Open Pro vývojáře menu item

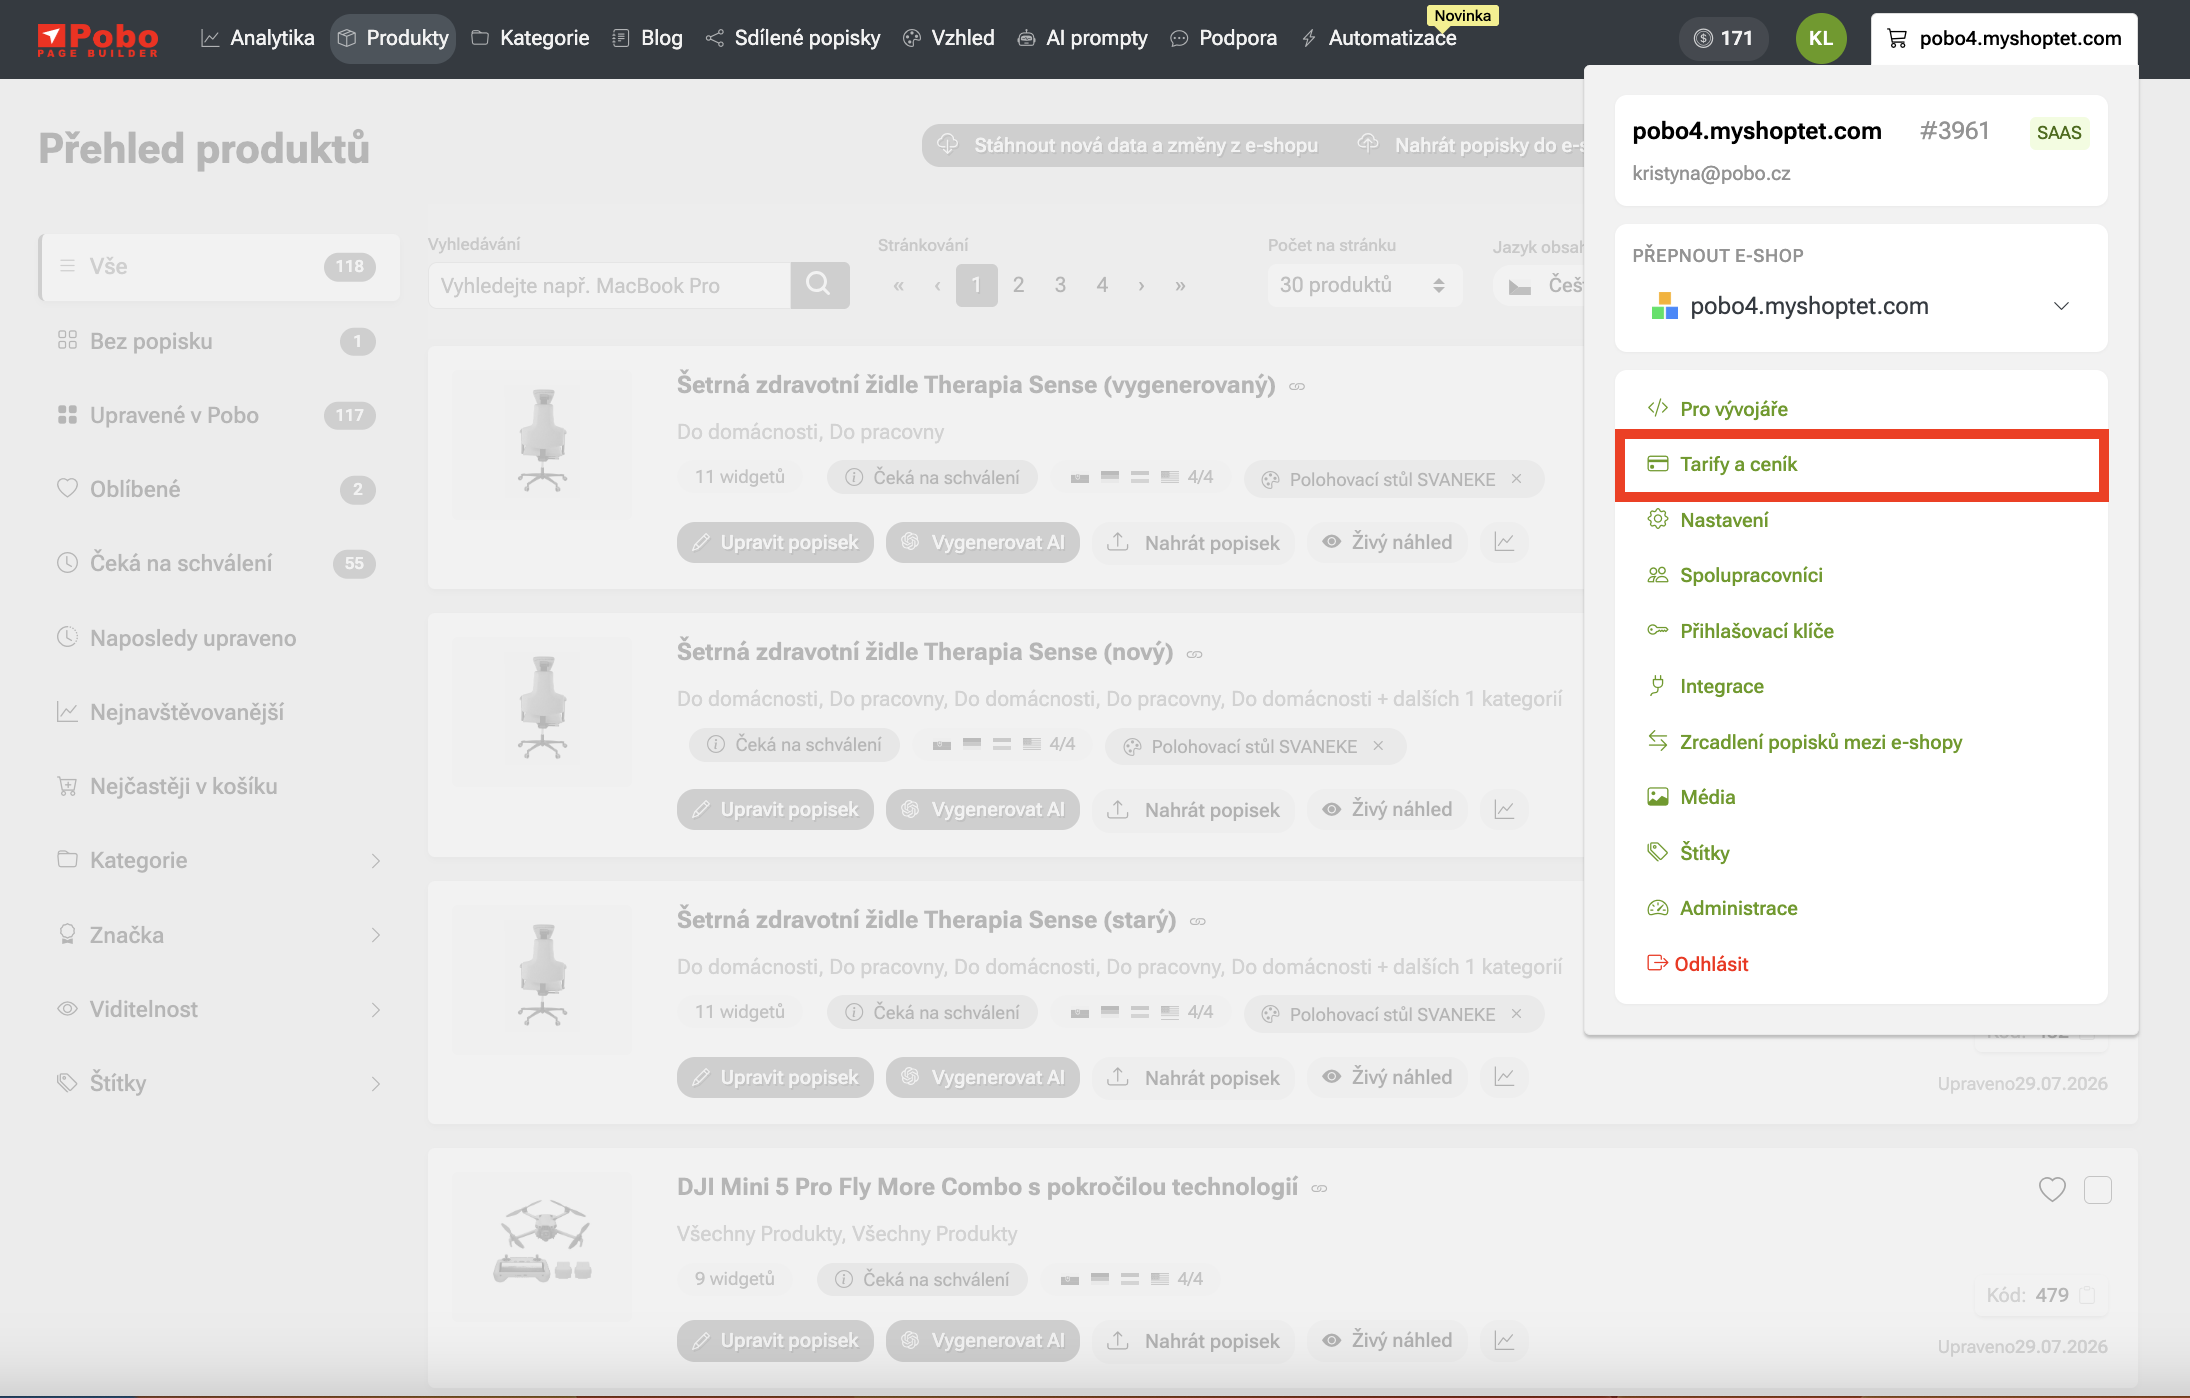tap(1717, 408)
